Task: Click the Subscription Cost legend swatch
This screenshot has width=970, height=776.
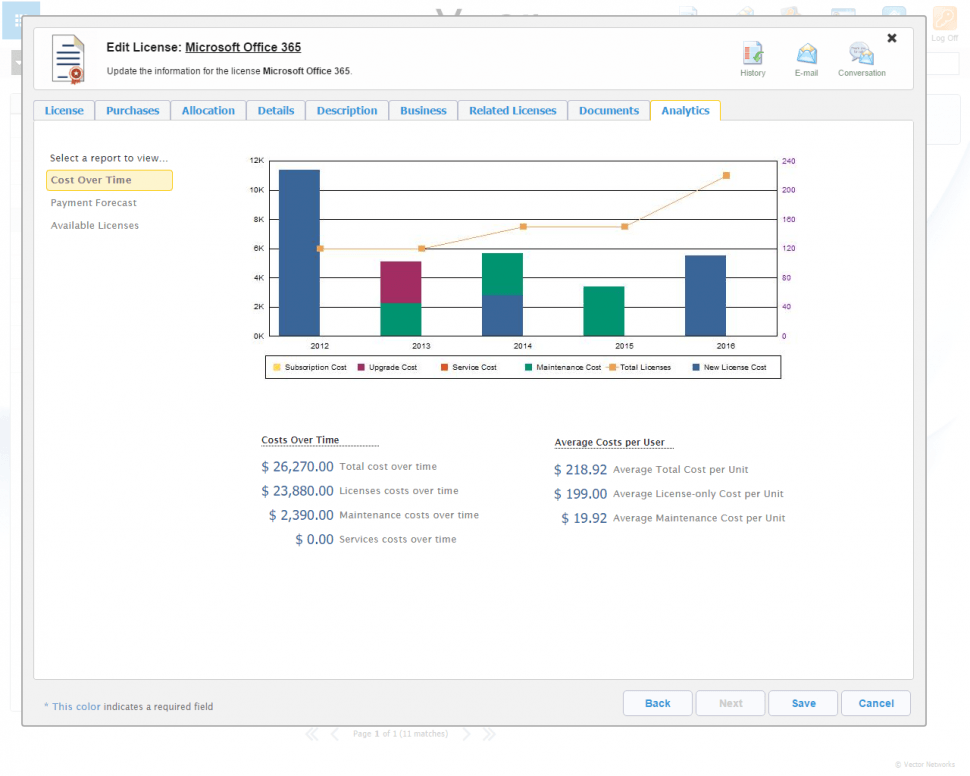Action: click(x=277, y=368)
